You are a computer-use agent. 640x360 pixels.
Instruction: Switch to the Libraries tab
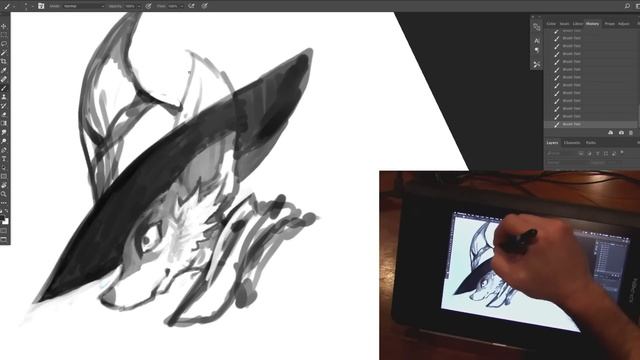[x=578, y=24]
